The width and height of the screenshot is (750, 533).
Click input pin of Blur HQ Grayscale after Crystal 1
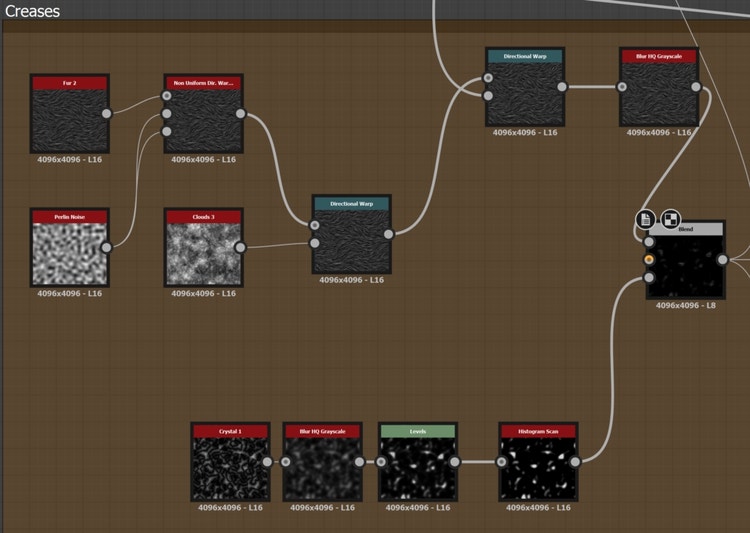coord(285,462)
